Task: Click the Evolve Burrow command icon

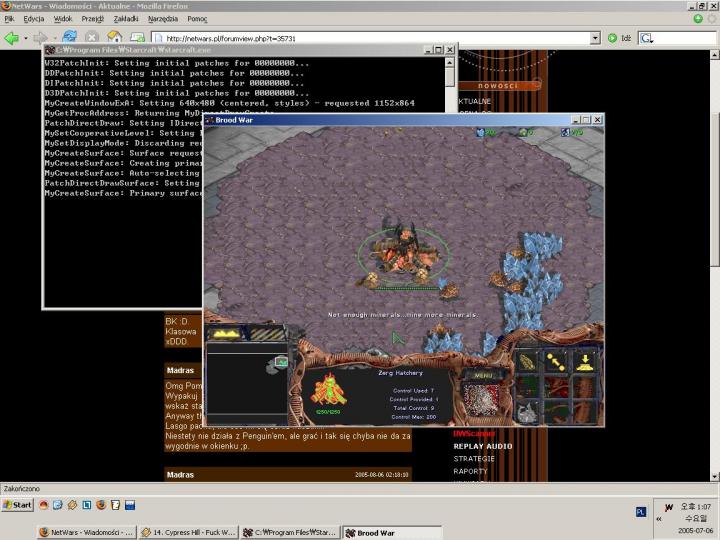Action: pos(527,412)
